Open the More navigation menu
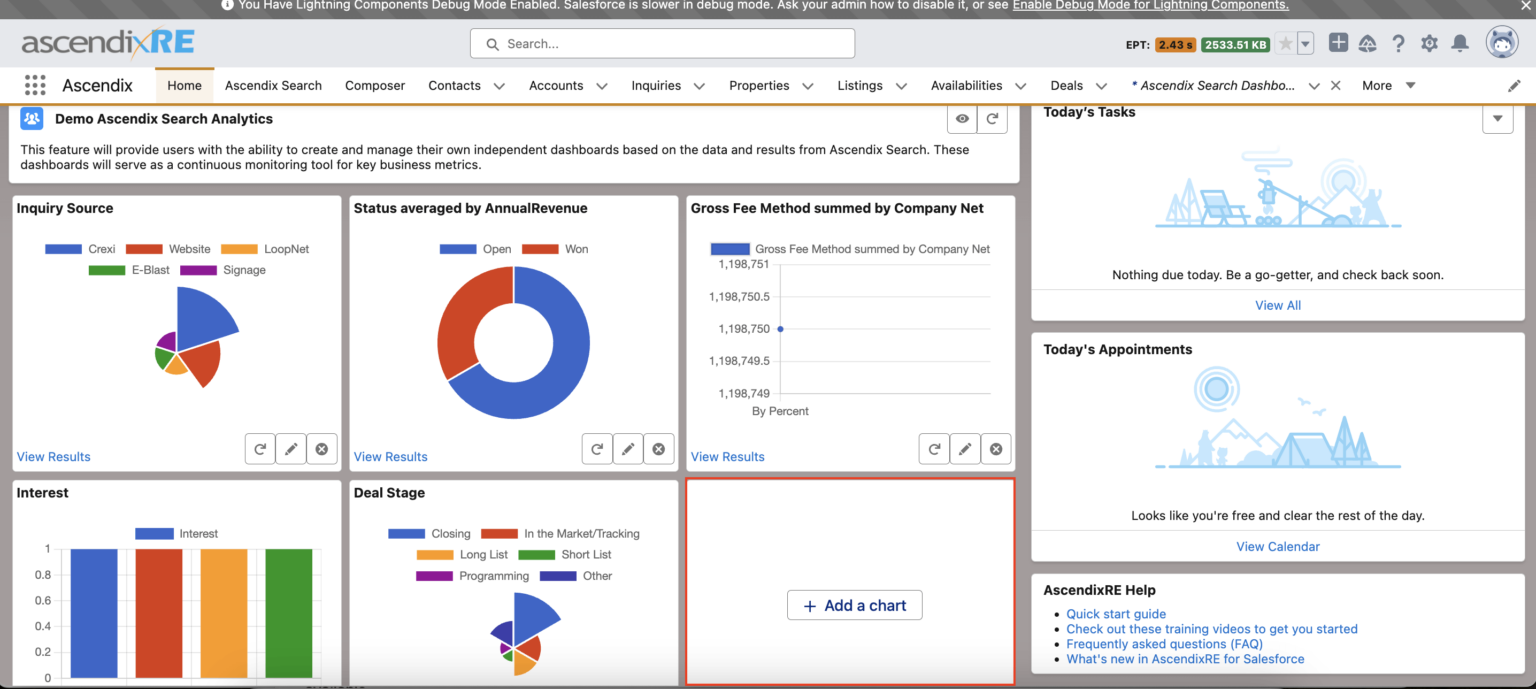 (1389, 86)
